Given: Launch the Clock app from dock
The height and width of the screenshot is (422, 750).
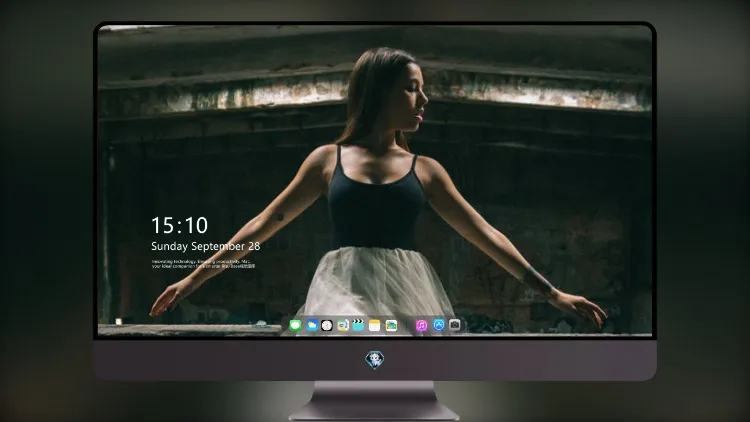Looking at the screenshot, I should click(x=327, y=325).
